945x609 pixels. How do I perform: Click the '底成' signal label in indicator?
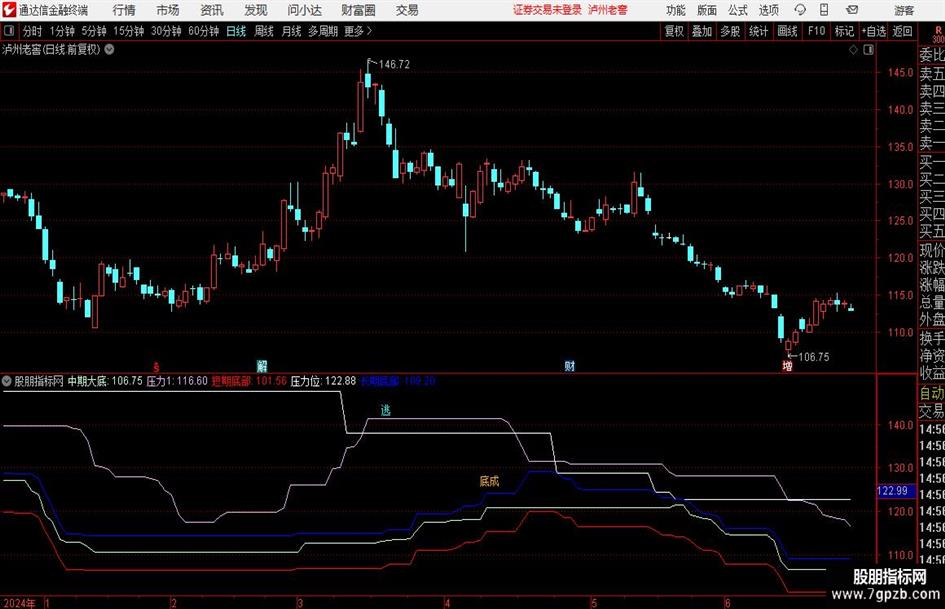(x=489, y=481)
